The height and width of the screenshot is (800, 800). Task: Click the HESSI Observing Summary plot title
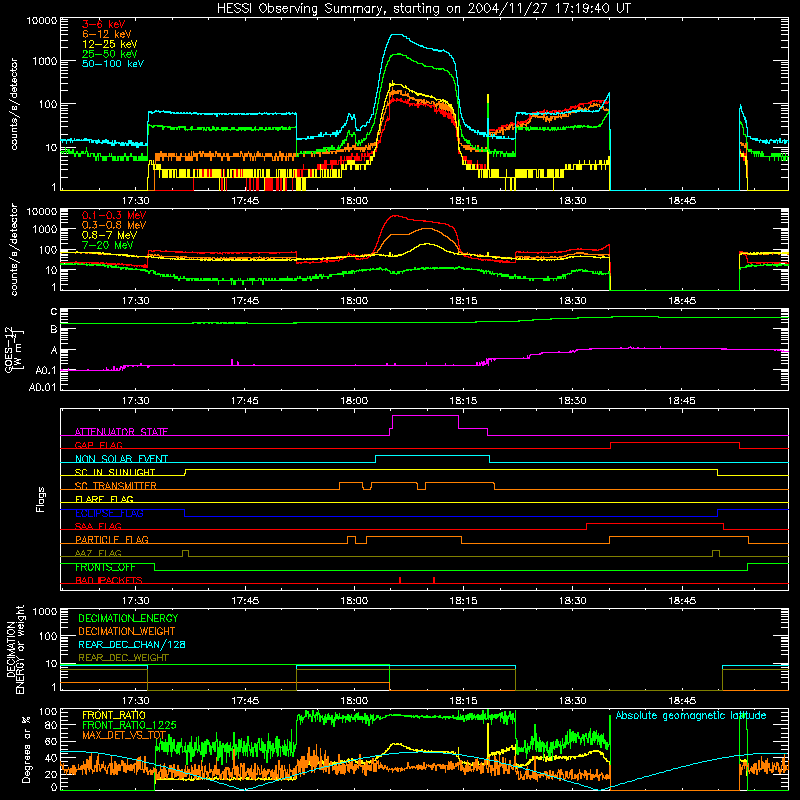pyautogui.click(x=424, y=9)
